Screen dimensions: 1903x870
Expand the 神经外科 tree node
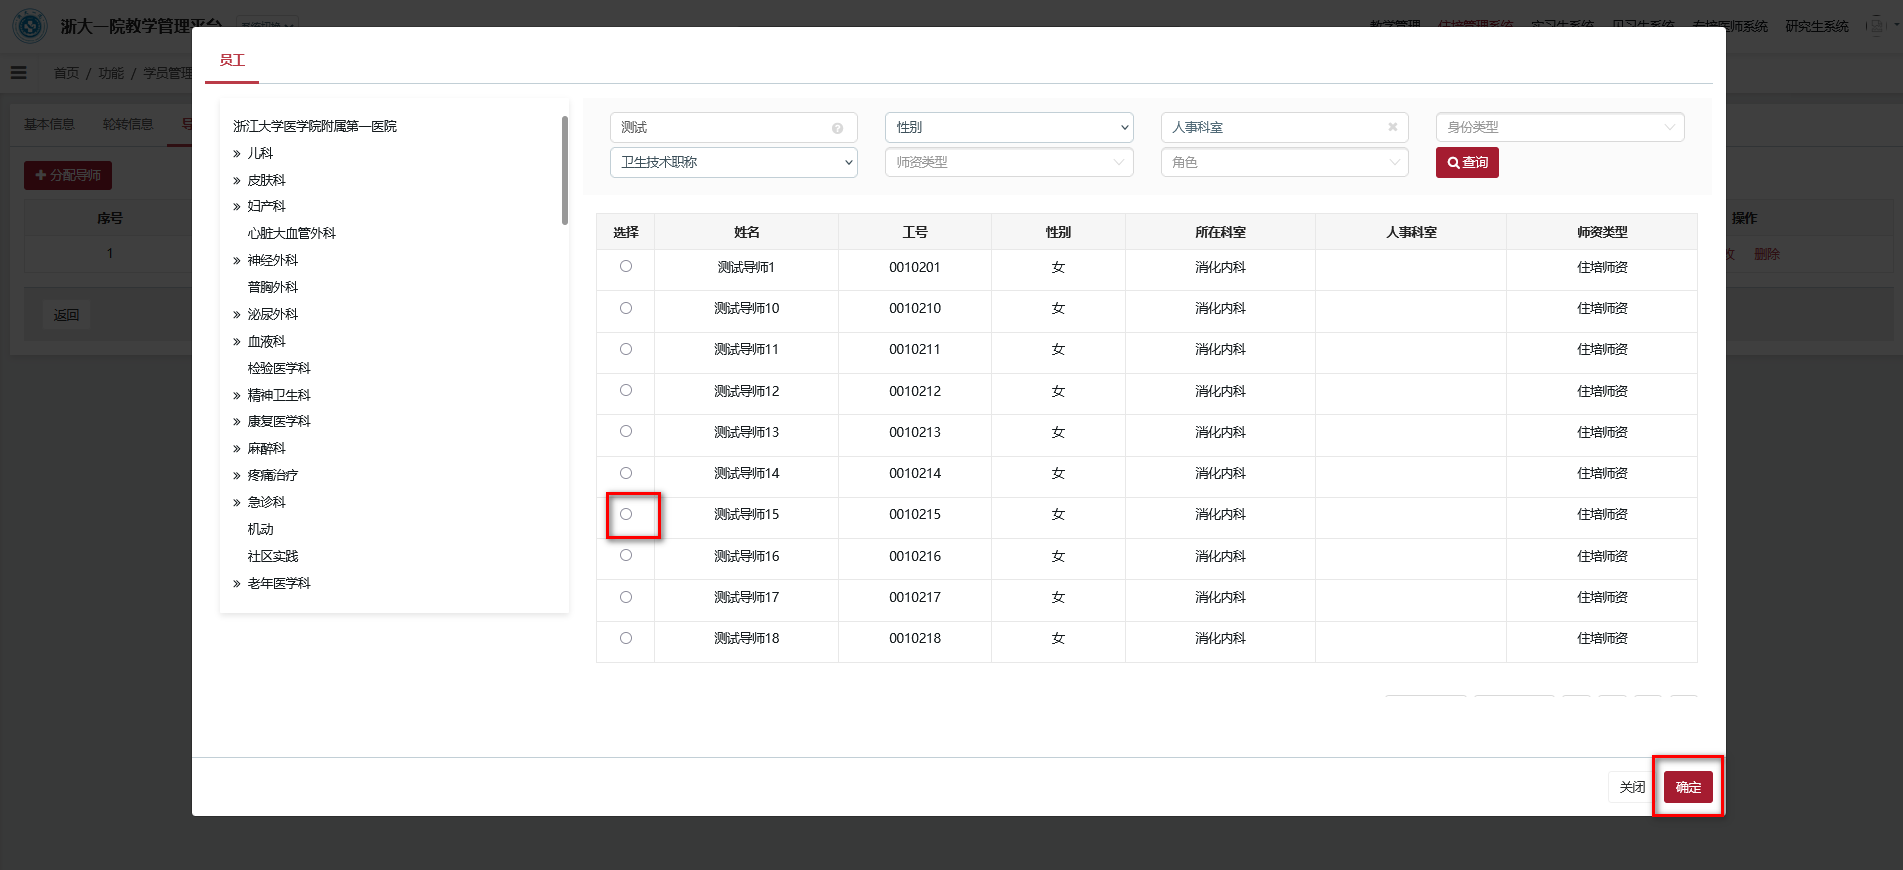coord(237,261)
